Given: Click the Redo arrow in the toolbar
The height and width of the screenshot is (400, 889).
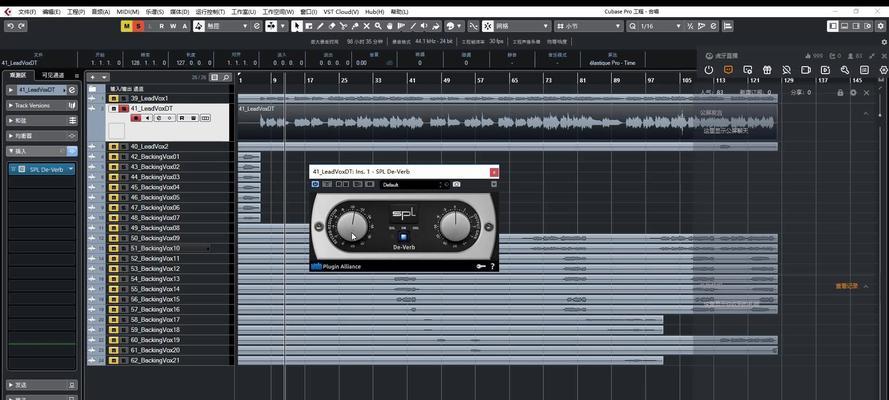Looking at the screenshot, I should click(21, 26).
